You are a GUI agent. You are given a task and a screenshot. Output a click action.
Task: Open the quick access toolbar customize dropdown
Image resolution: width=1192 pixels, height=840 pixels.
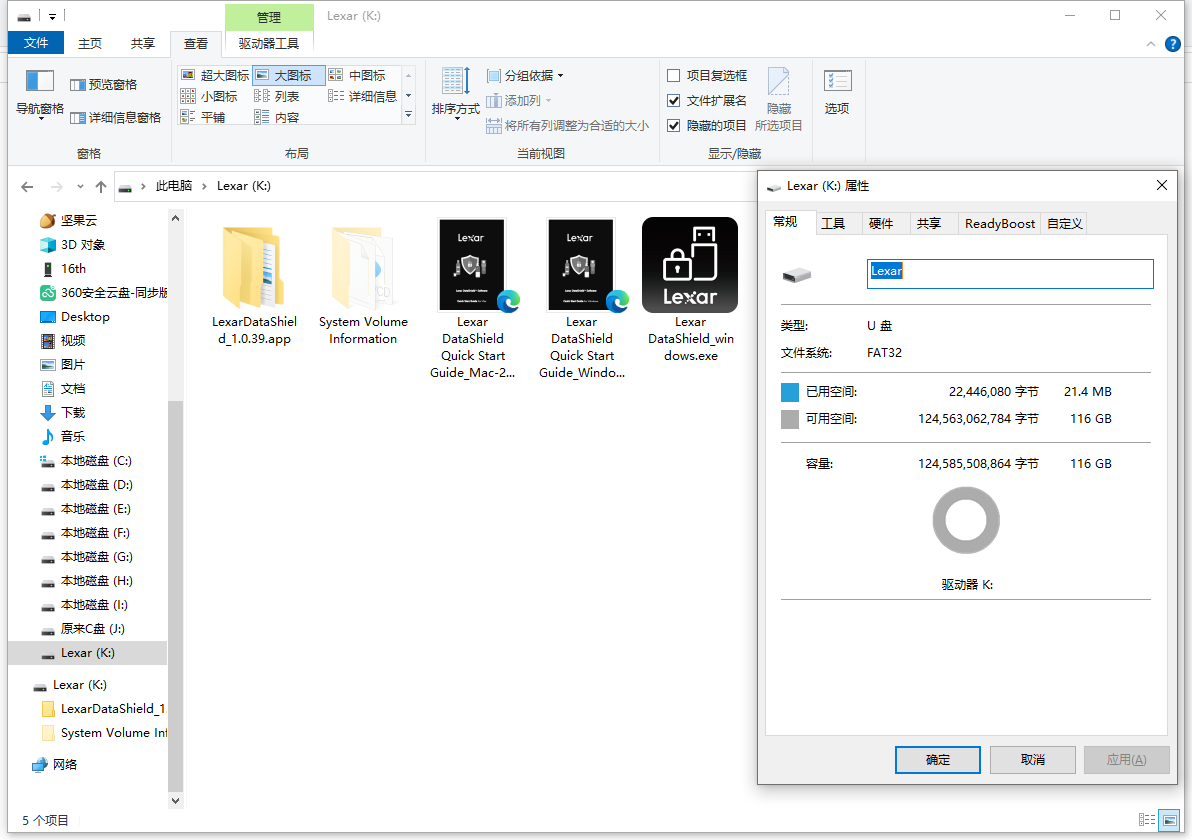tap(52, 16)
